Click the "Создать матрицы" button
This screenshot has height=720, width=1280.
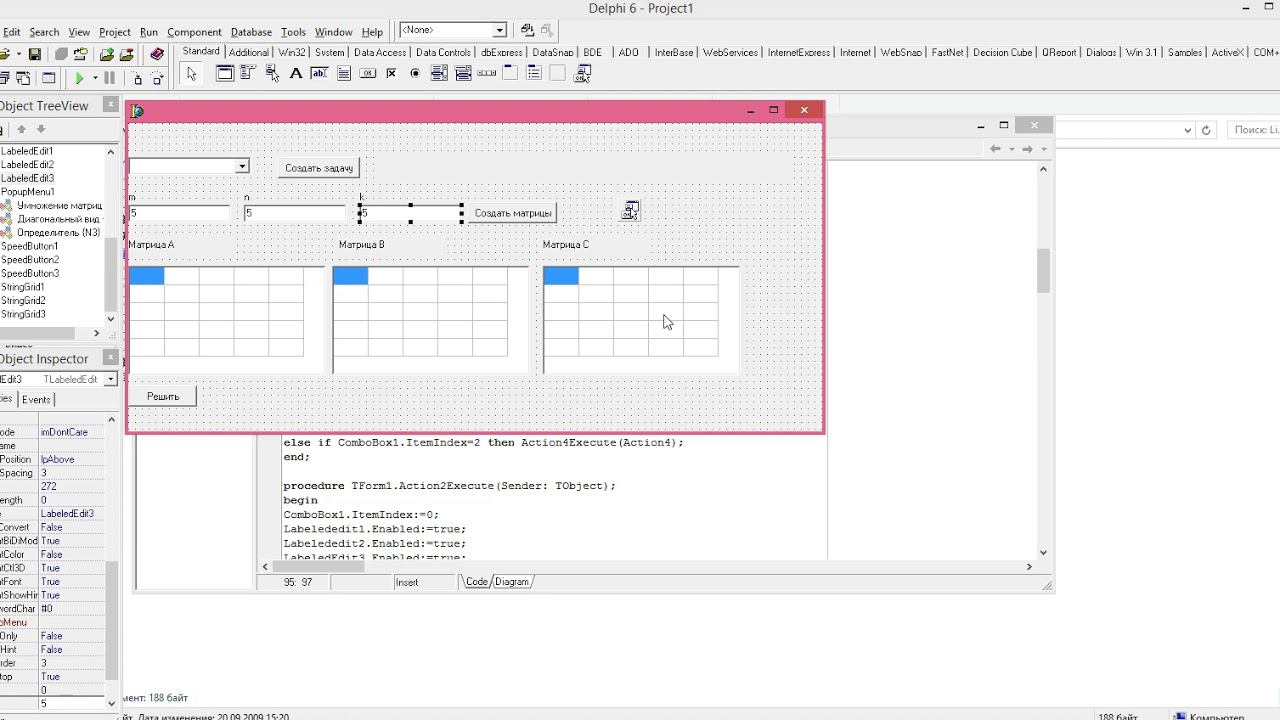tap(512, 213)
